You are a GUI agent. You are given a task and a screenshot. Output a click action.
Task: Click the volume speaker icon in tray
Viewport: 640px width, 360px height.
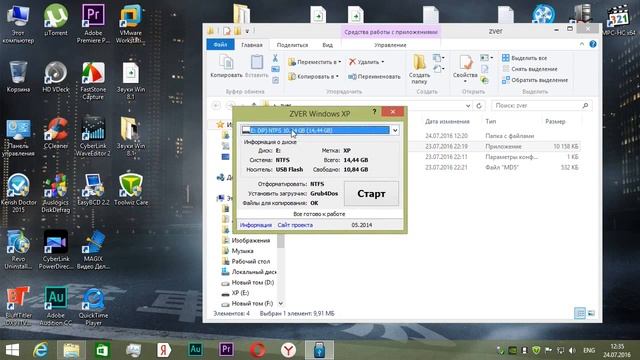pyautogui.click(x=572, y=350)
